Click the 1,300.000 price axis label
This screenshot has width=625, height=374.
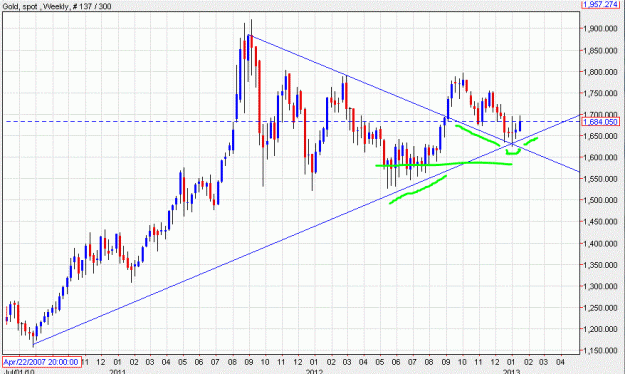click(x=601, y=286)
